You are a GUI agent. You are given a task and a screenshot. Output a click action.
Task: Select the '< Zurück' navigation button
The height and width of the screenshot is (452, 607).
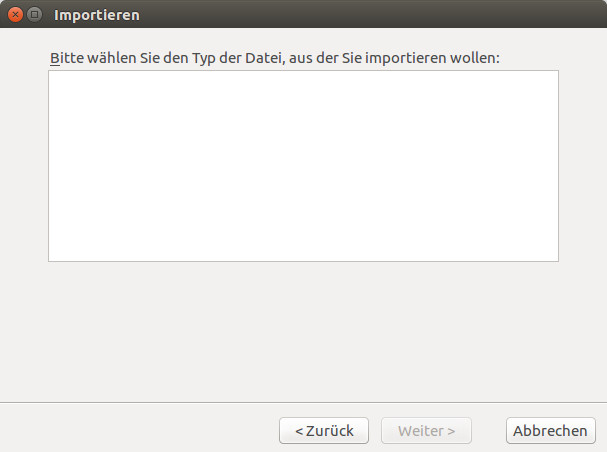pyautogui.click(x=324, y=431)
